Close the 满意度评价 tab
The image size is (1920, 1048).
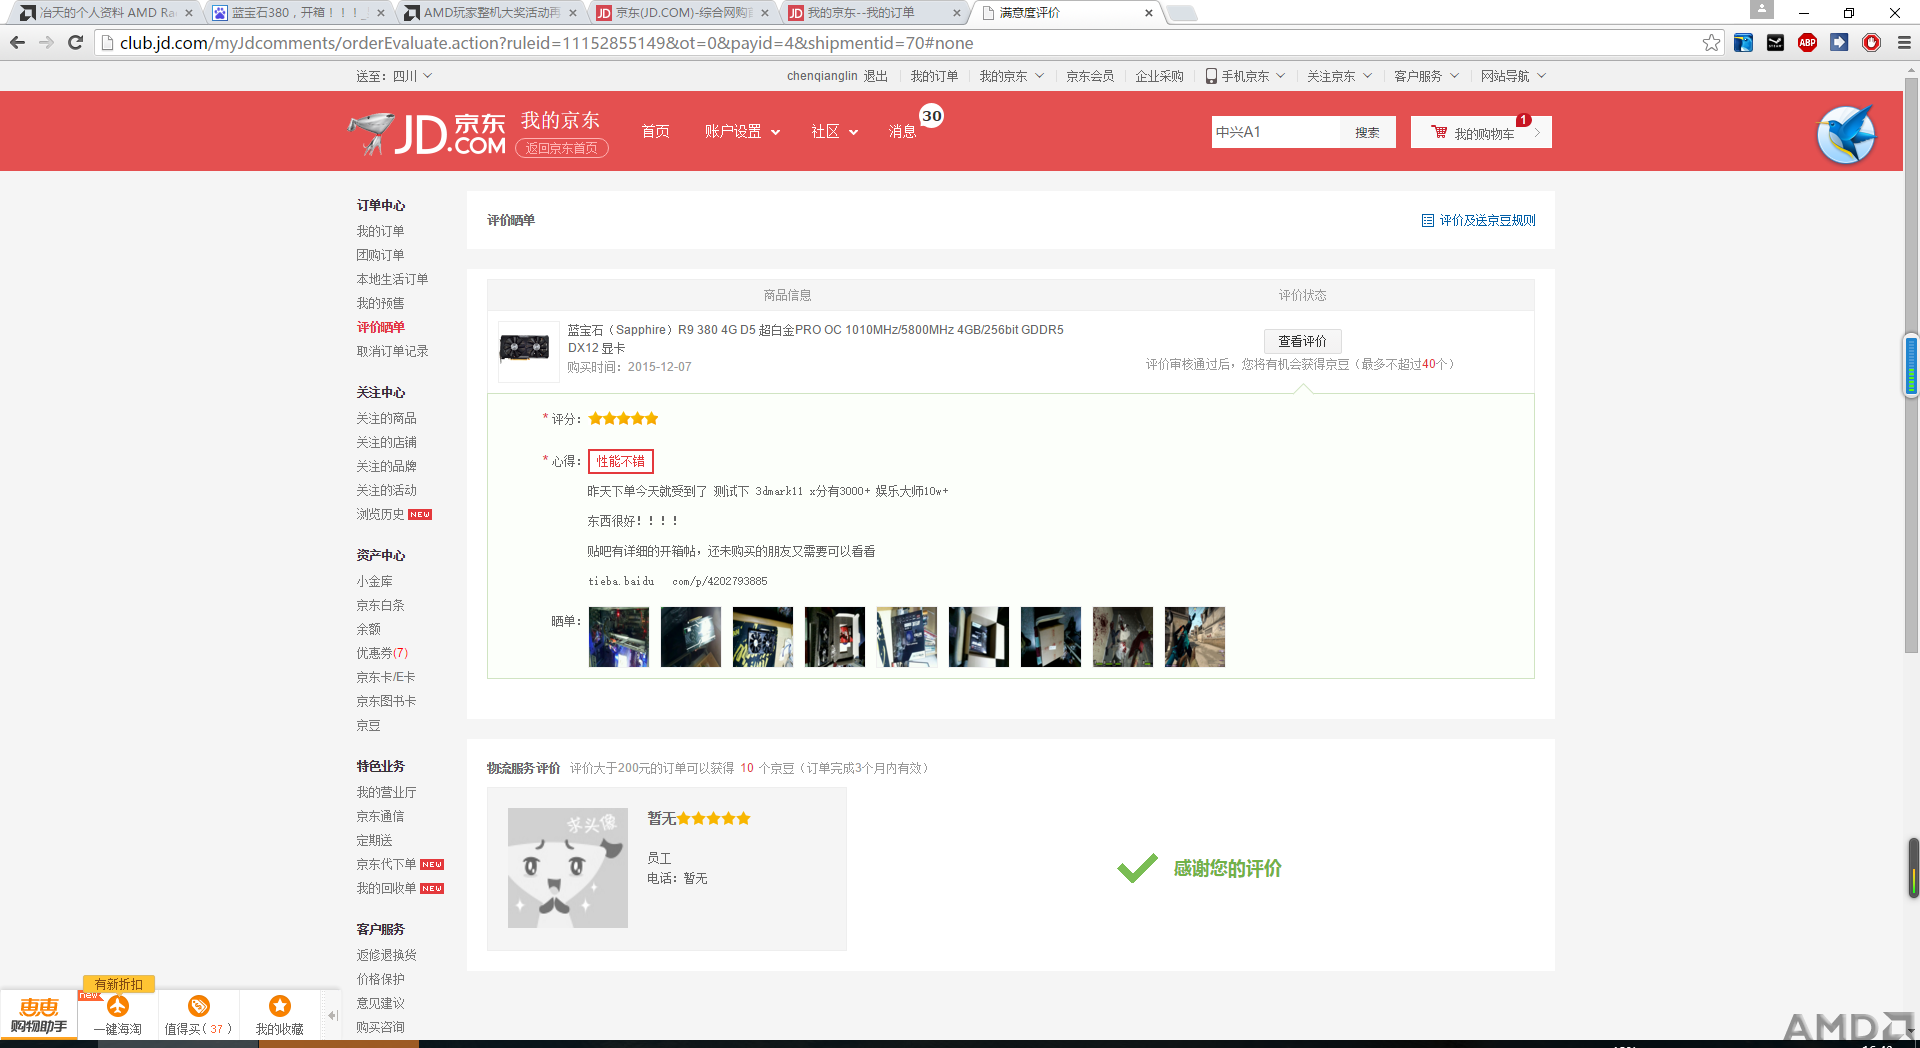1148,13
